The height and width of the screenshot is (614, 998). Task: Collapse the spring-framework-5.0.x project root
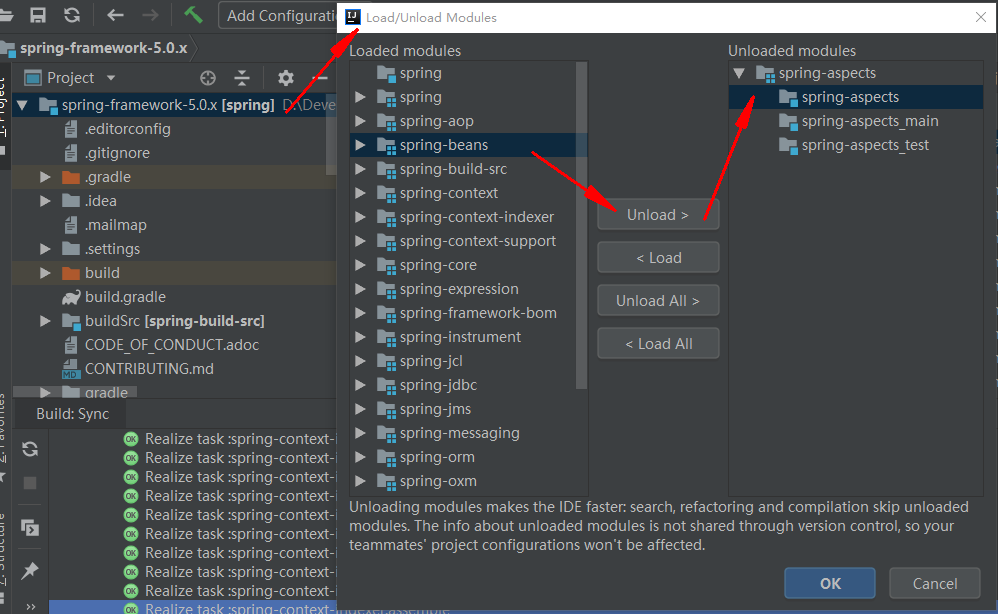click(22, 105)
